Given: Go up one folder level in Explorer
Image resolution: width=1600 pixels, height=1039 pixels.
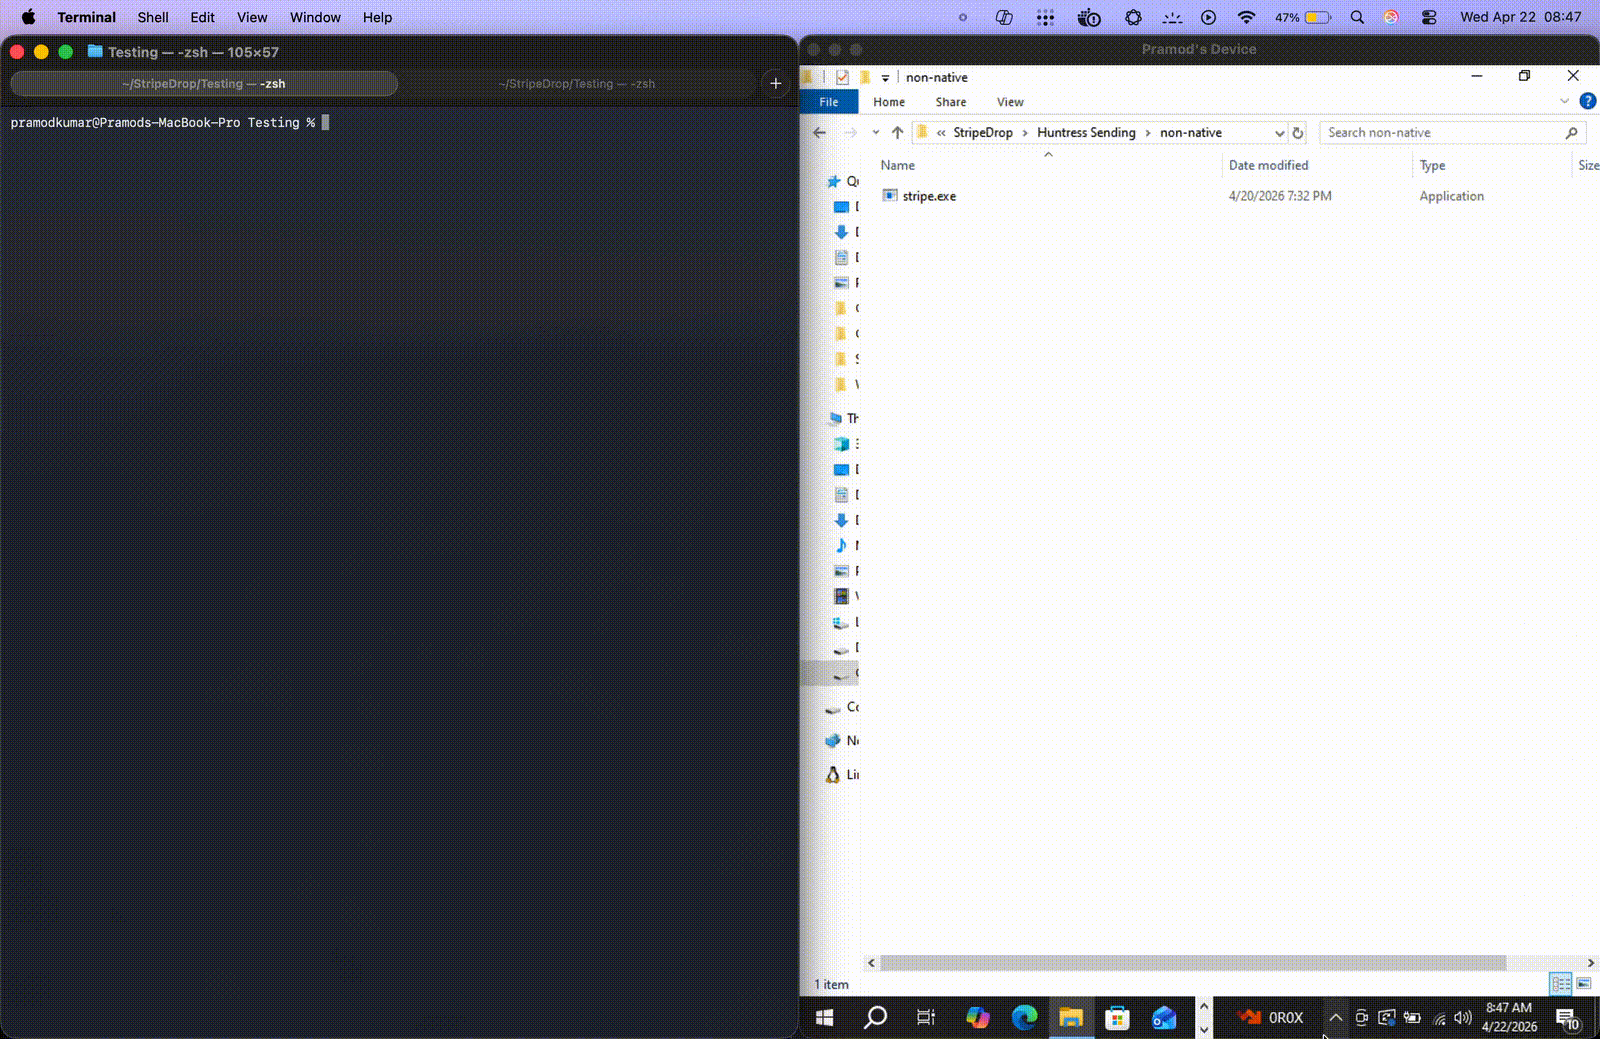Looking at the screenshot, I should [897, 133].
